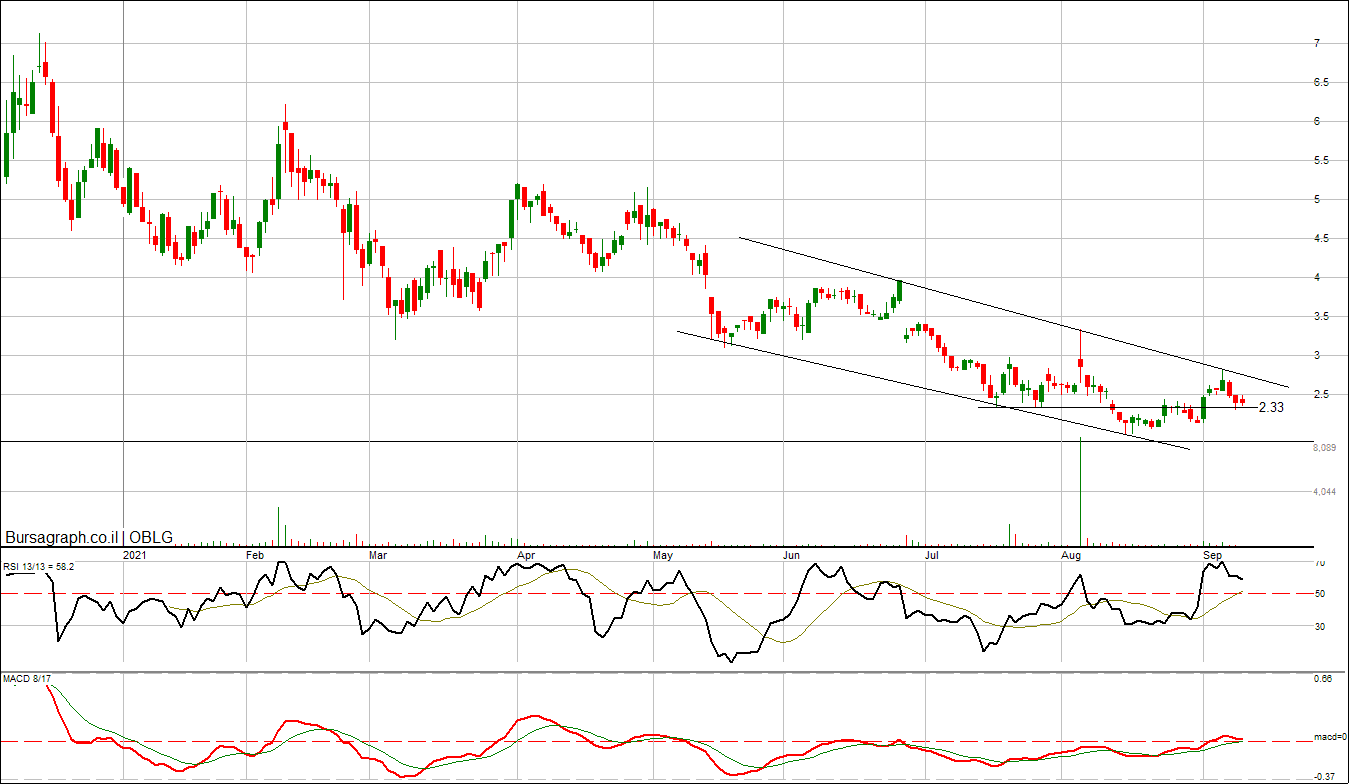Click the 2021 year label
Viewport: 1349px width, 784px height.
click(134, 554)
